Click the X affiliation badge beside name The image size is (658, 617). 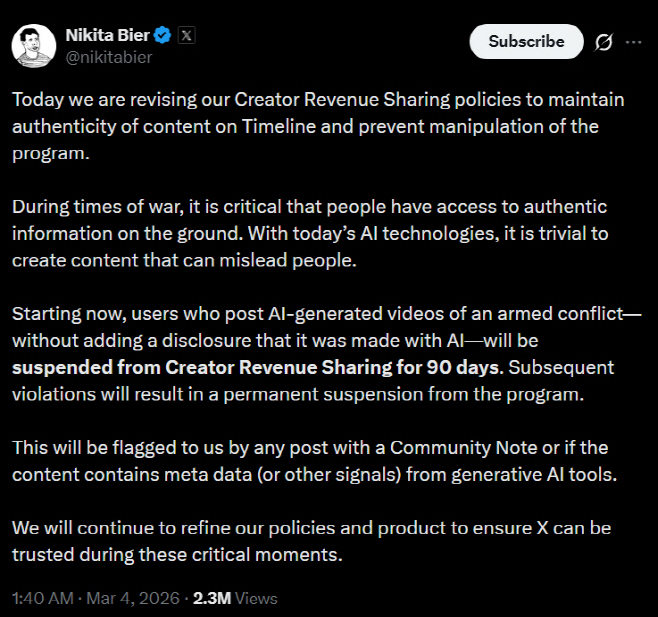(x=187, y=35)
